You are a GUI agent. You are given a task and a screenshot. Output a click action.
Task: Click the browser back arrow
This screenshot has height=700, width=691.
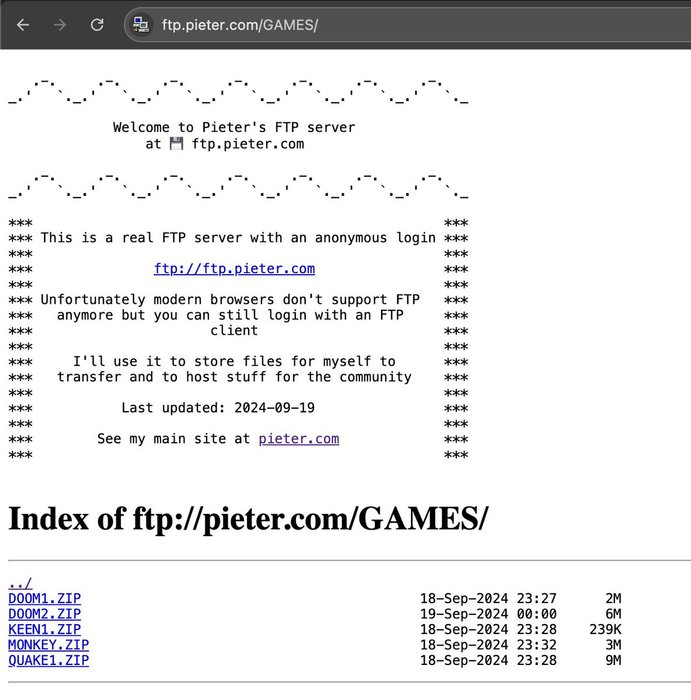coord(23,25)
